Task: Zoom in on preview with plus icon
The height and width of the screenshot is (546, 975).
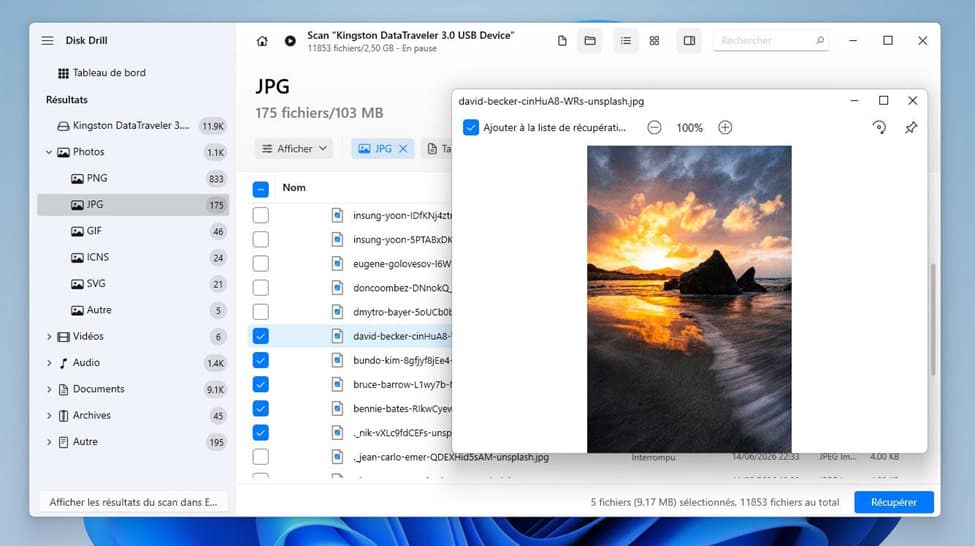Action: click(725, 127)
